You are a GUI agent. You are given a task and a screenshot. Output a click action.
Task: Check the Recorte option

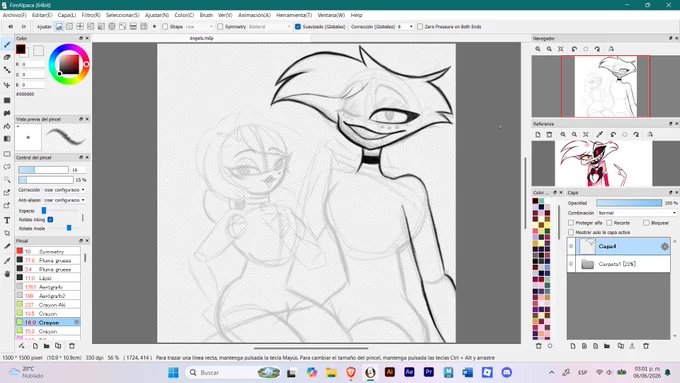[609, 223]
